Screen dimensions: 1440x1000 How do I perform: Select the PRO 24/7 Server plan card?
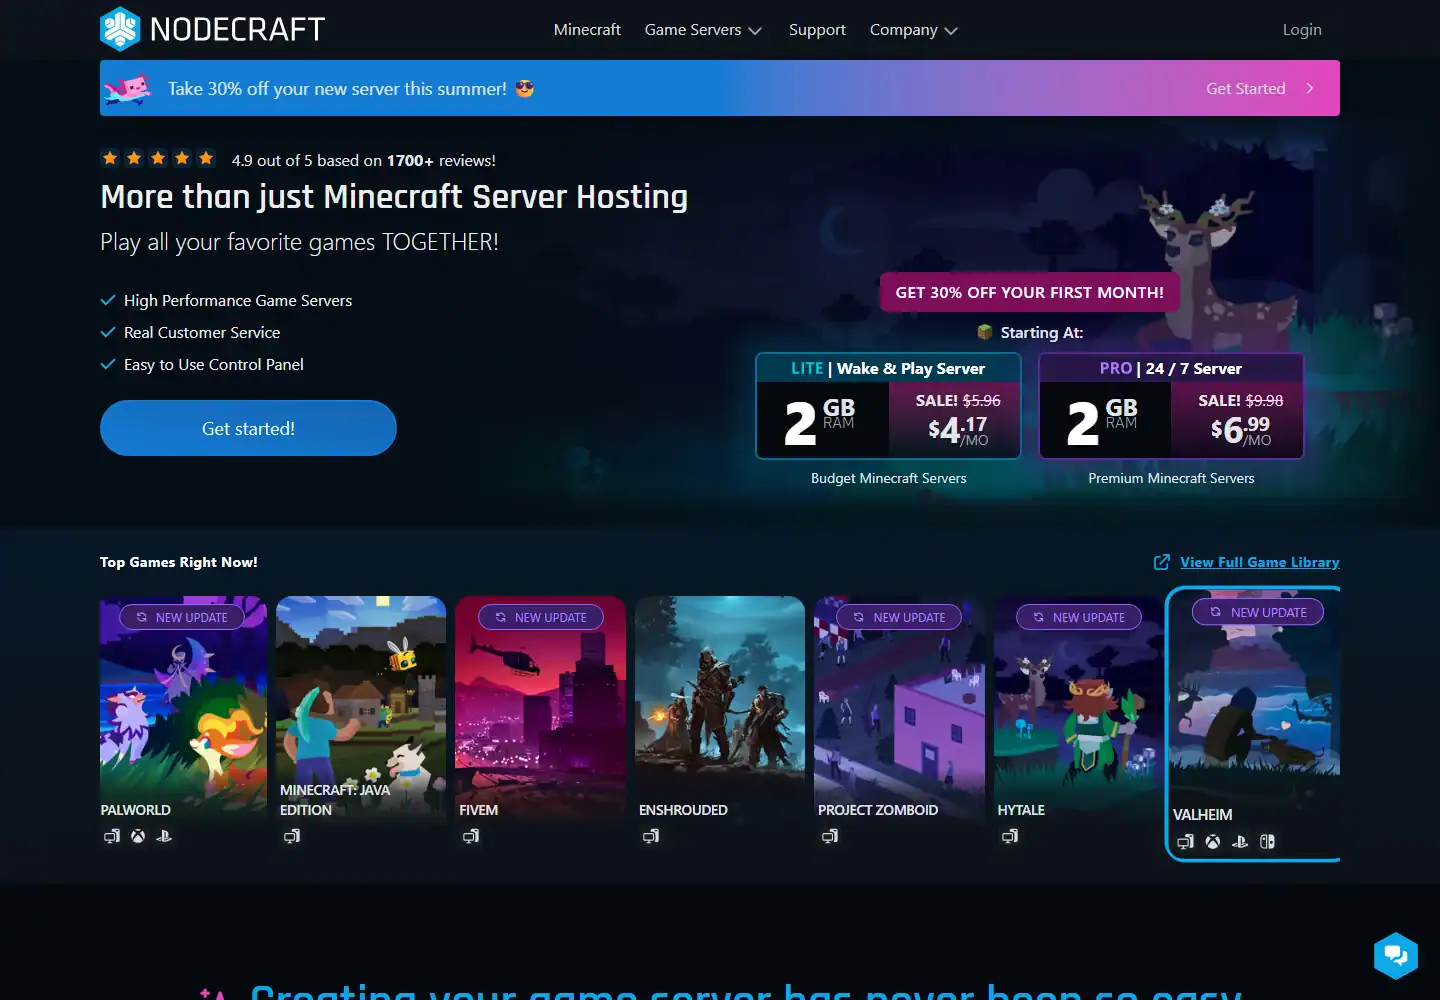[x=1171, y=406]
